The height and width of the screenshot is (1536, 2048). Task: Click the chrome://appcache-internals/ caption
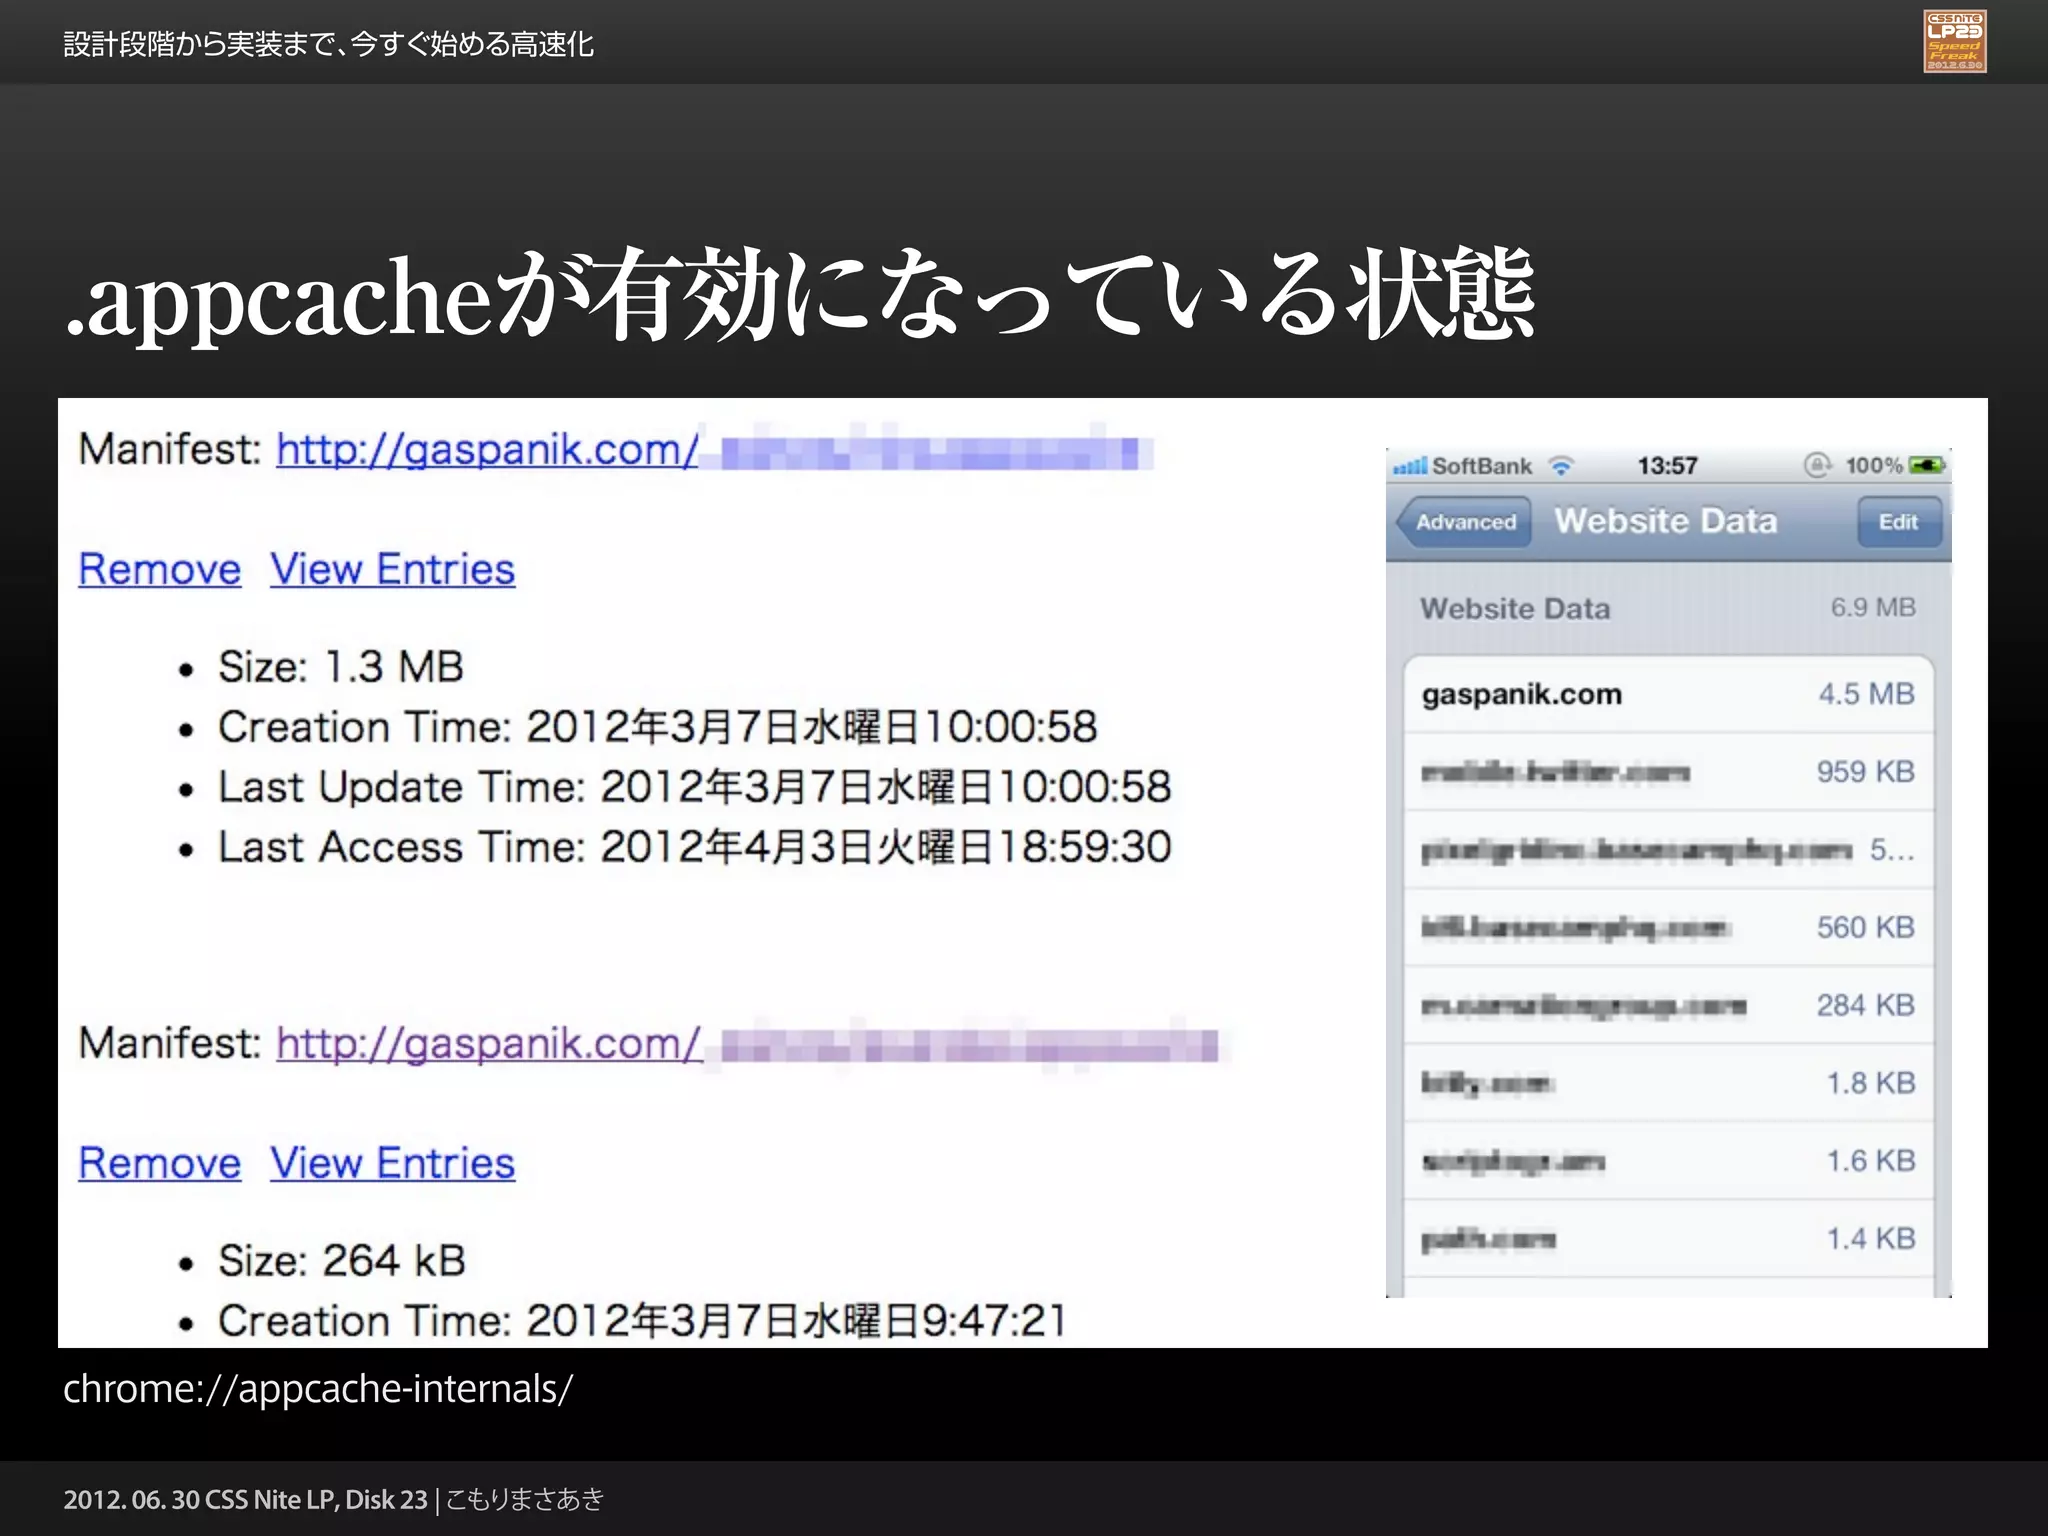318,1389
